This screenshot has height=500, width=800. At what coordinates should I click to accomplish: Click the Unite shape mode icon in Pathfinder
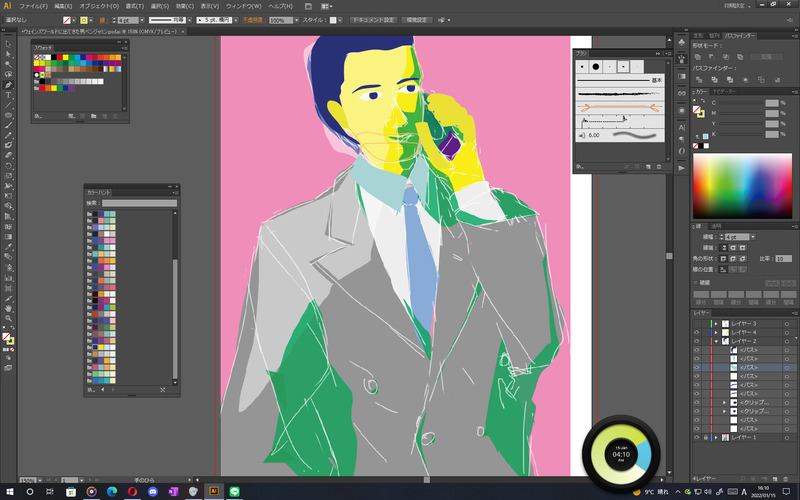(698, 57)
